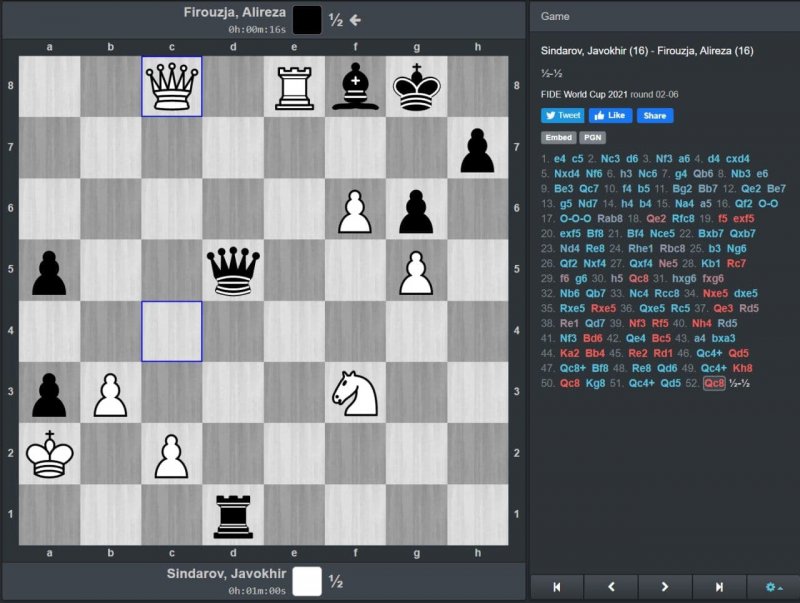Select the Game panel header tab
800x603 pixels.
(x=555, y=17)
